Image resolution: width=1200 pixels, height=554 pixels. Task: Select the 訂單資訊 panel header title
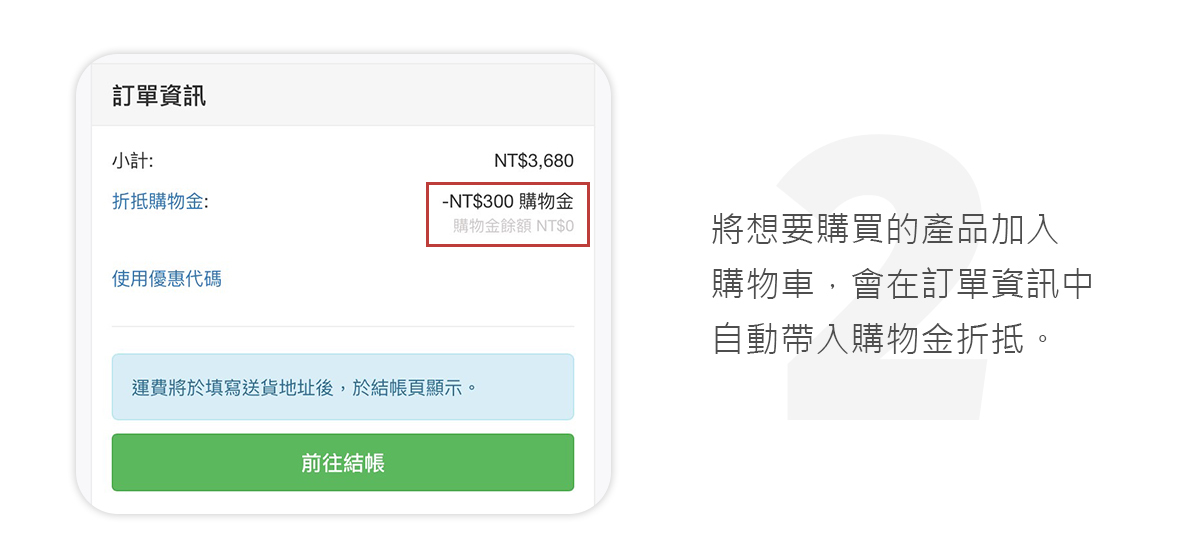(x=159, y=96)
